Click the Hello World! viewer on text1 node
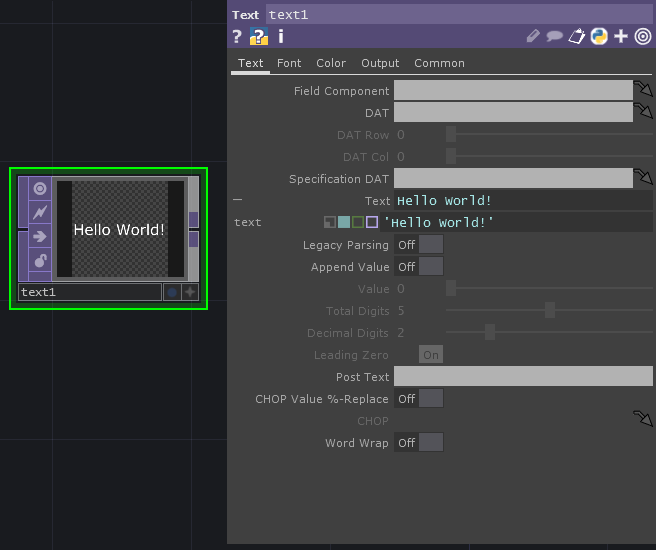This screenshot has width=656, height=550. 120,229
